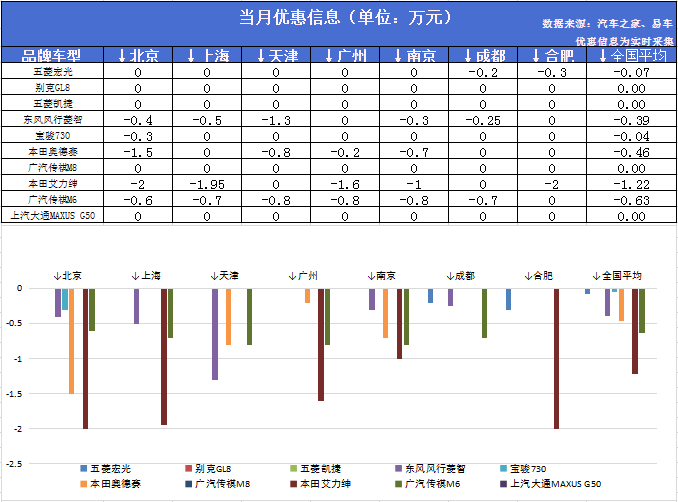Select the -0.04 national average cell
This screenshot has height=502, width=678.
(x=631, y=136)
